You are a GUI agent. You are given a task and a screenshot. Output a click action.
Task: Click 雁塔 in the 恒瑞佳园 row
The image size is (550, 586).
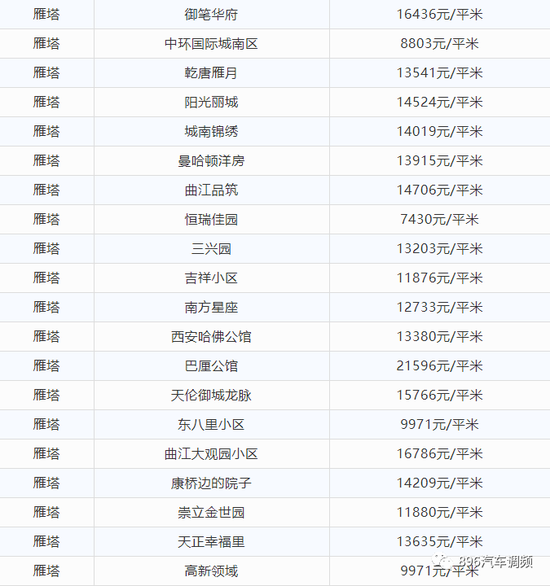pos(46,219)
